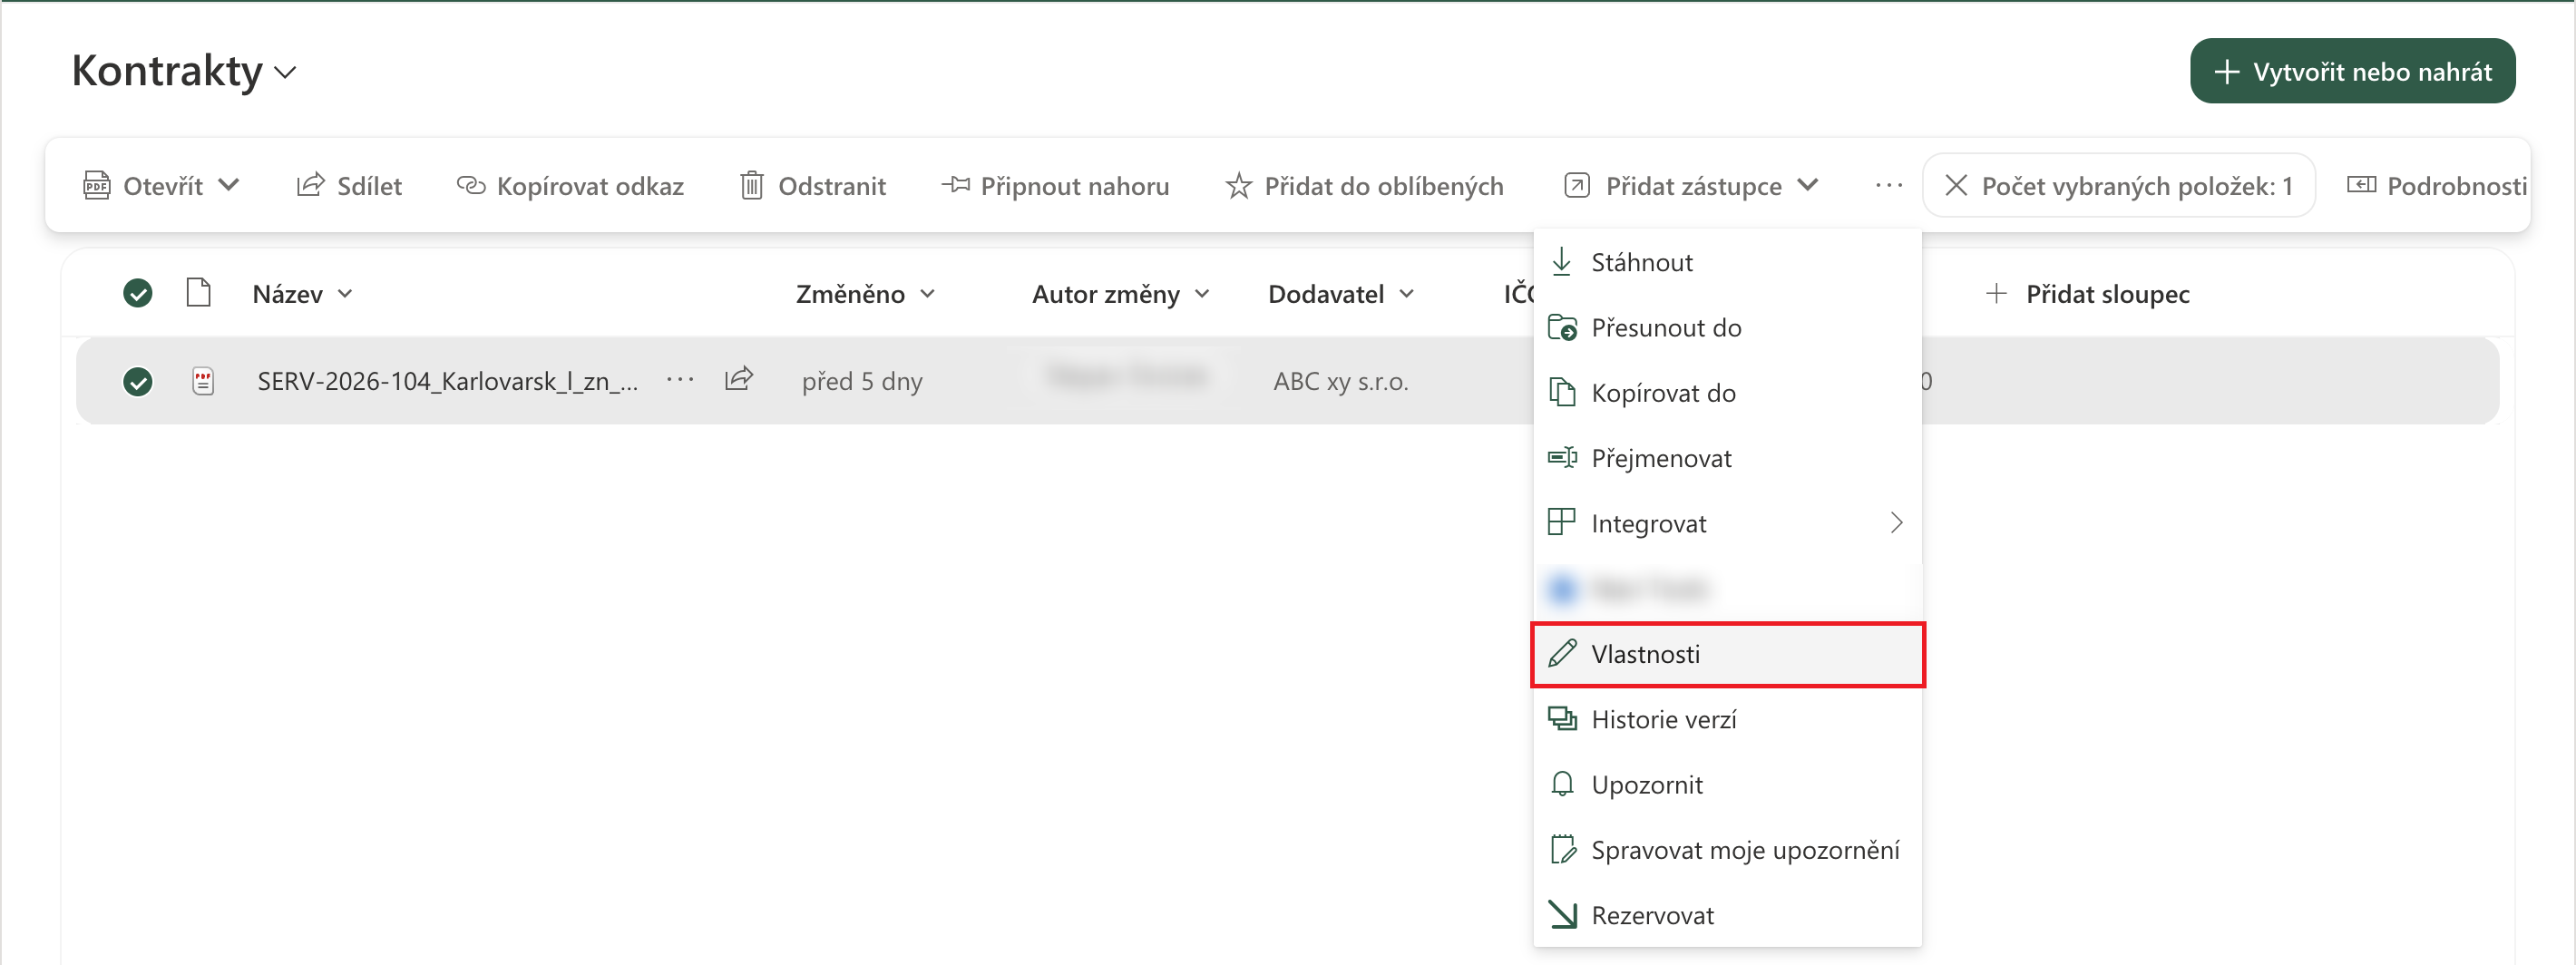This screenshot has height=965, width=2576.
Task: Click the 'ABC xy s.r.o.' supplier cell
Action: [x=1340, y=381]
